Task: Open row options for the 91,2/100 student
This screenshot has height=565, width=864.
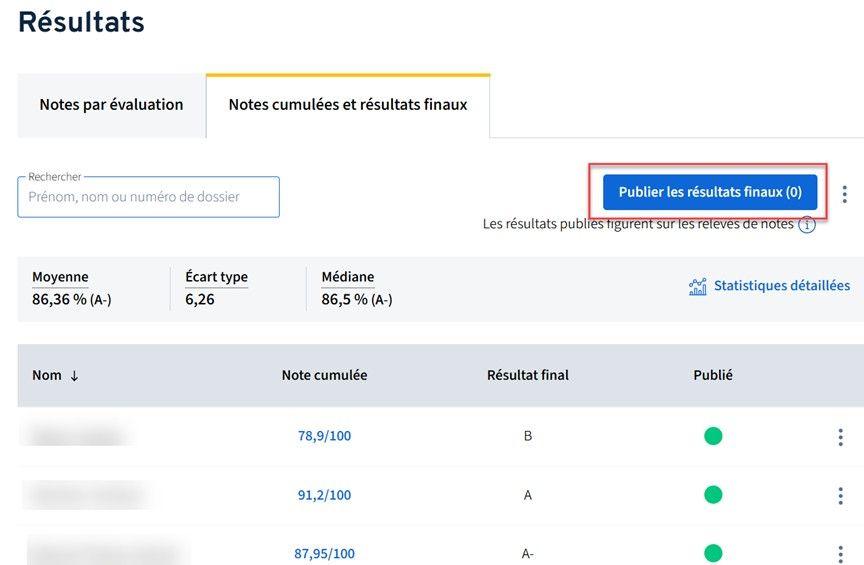Action: [840, 495]
